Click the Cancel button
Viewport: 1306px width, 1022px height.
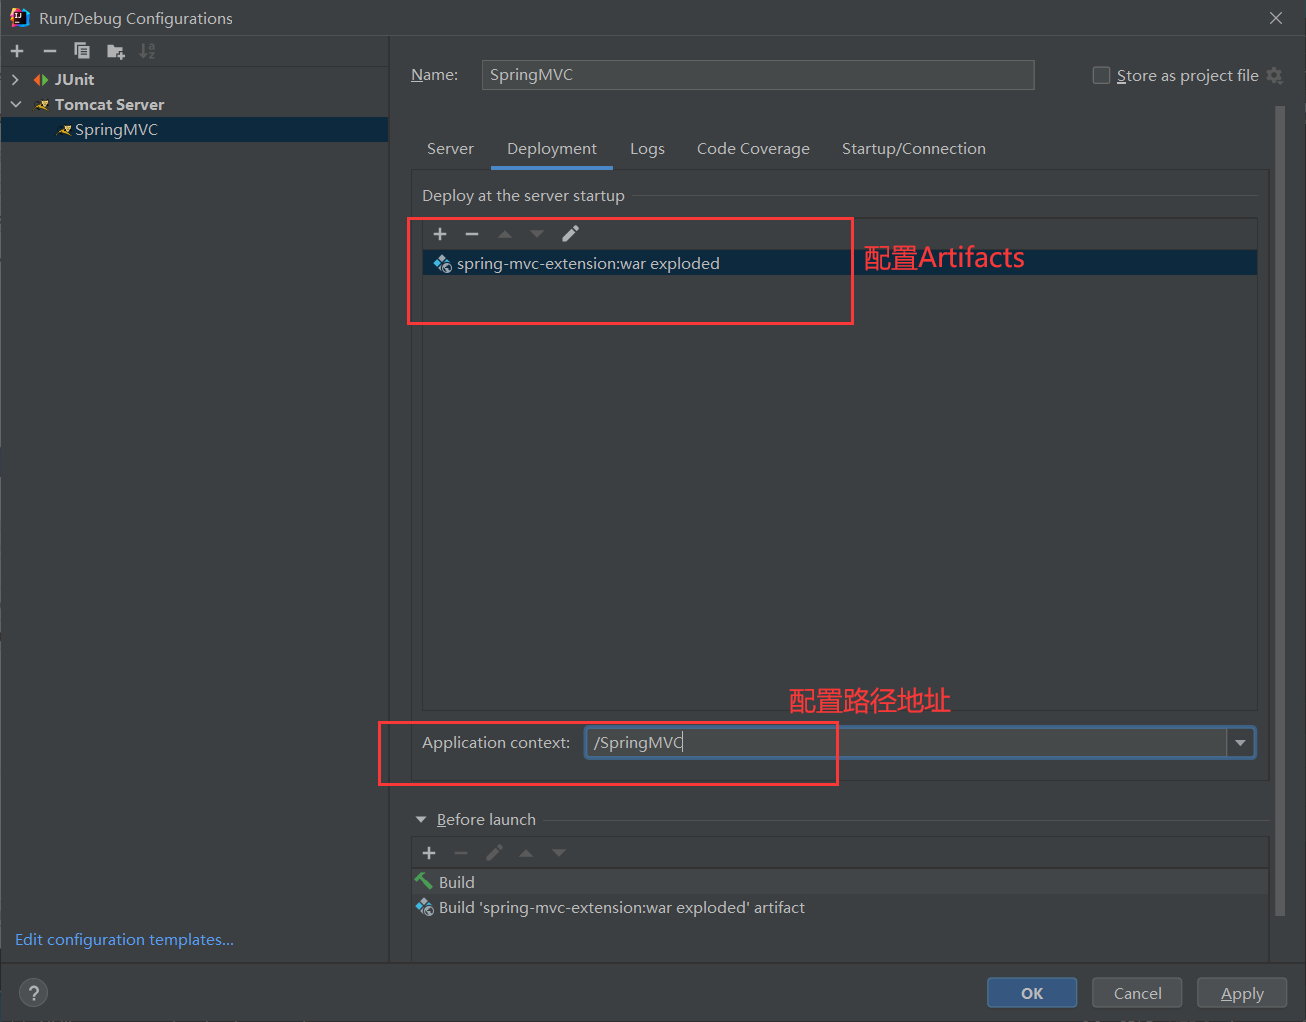1137,993
